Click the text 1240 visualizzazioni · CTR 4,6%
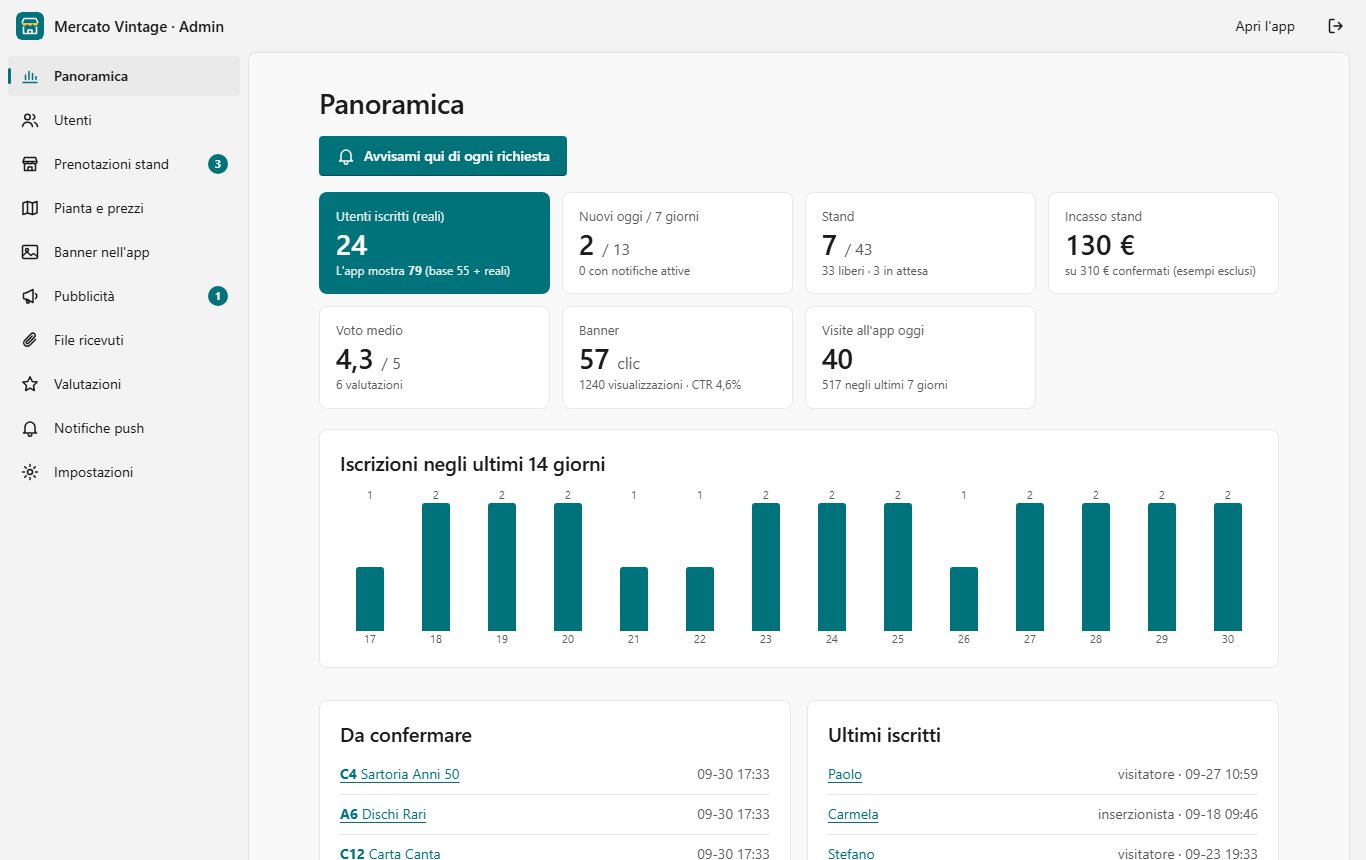 (x=660, y=385)
